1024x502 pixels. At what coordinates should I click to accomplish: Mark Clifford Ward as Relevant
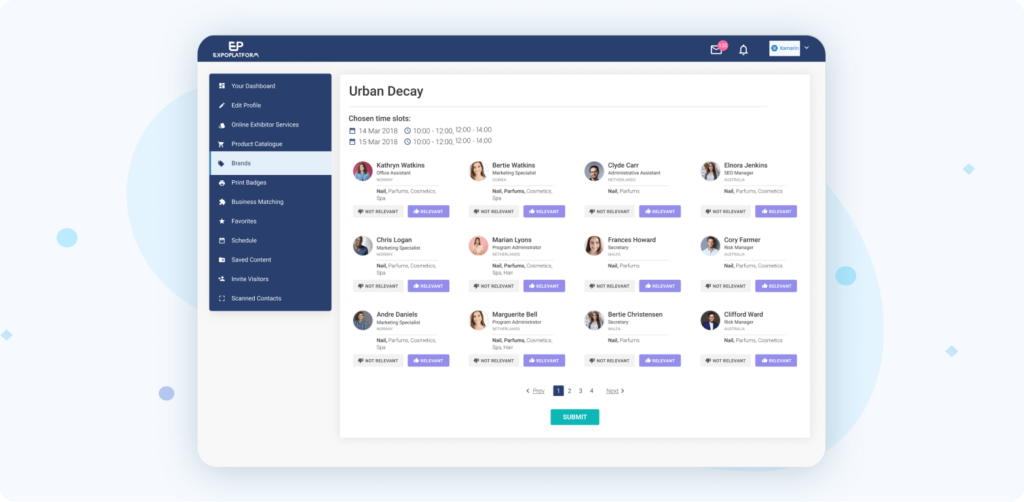(776, 360)
